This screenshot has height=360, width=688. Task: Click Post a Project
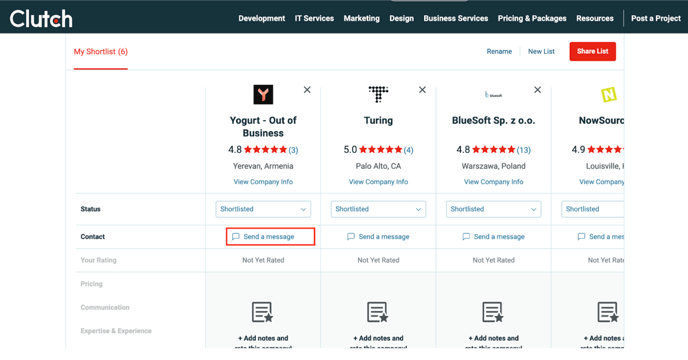point(656,18)
